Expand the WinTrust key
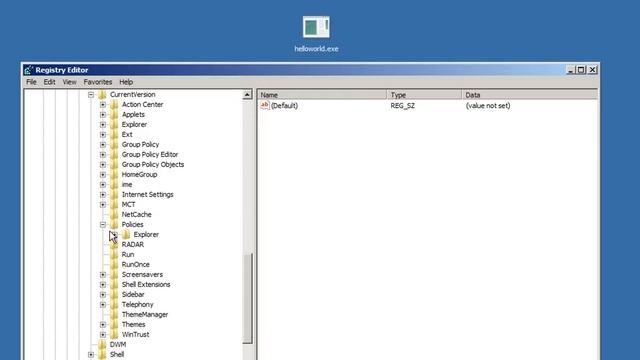Image resolution: width=640 pixels, height=360 pixels. tap(103, 335)
